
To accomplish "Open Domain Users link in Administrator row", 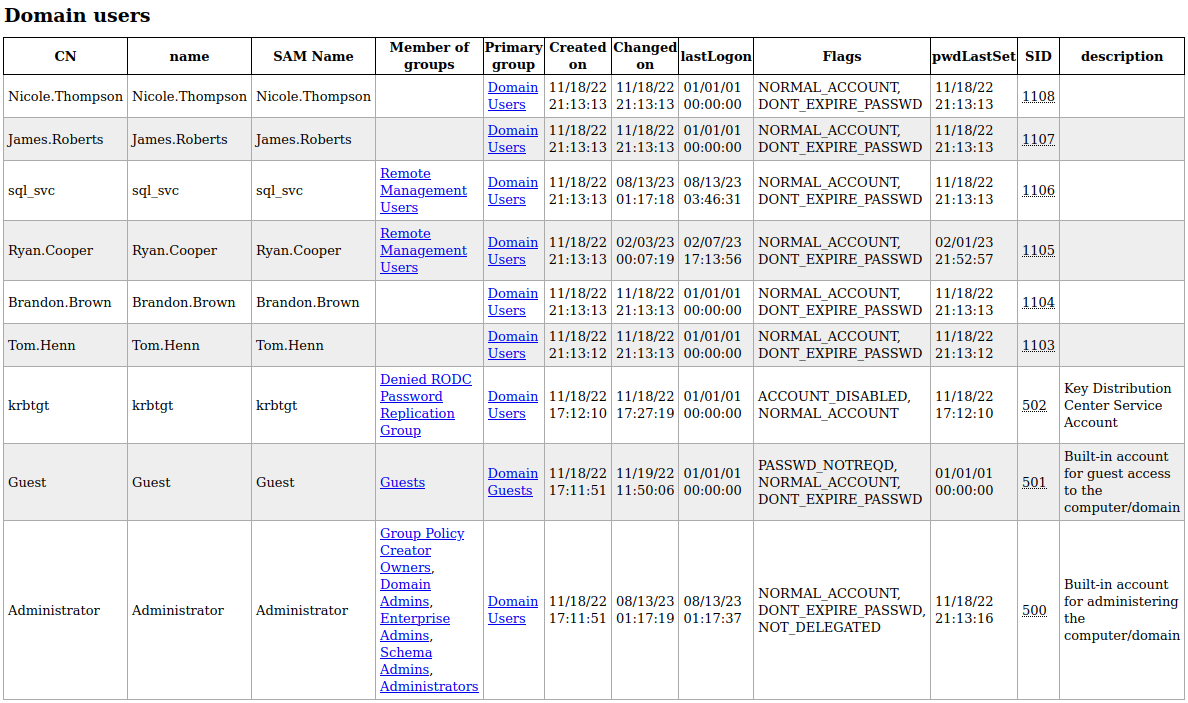I will (512, 610).
